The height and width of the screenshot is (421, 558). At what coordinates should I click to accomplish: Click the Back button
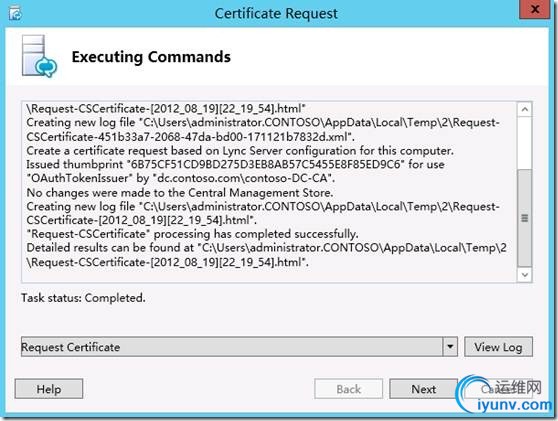click(x=348, y=389)
